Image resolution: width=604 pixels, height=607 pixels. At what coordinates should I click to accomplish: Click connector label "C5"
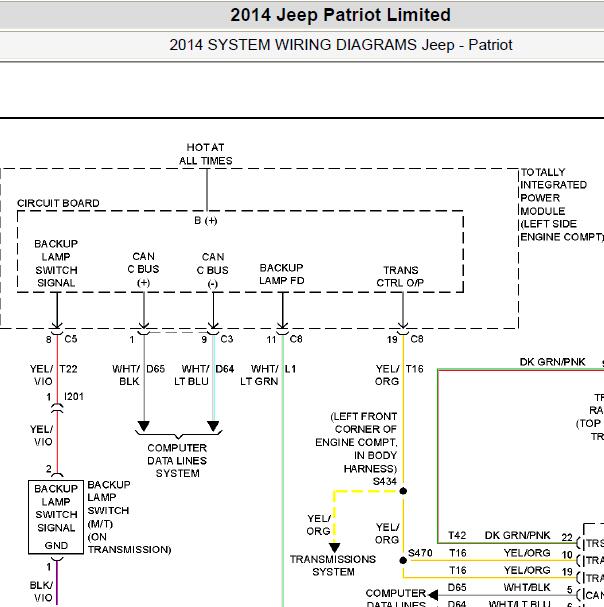click(71, 339)
